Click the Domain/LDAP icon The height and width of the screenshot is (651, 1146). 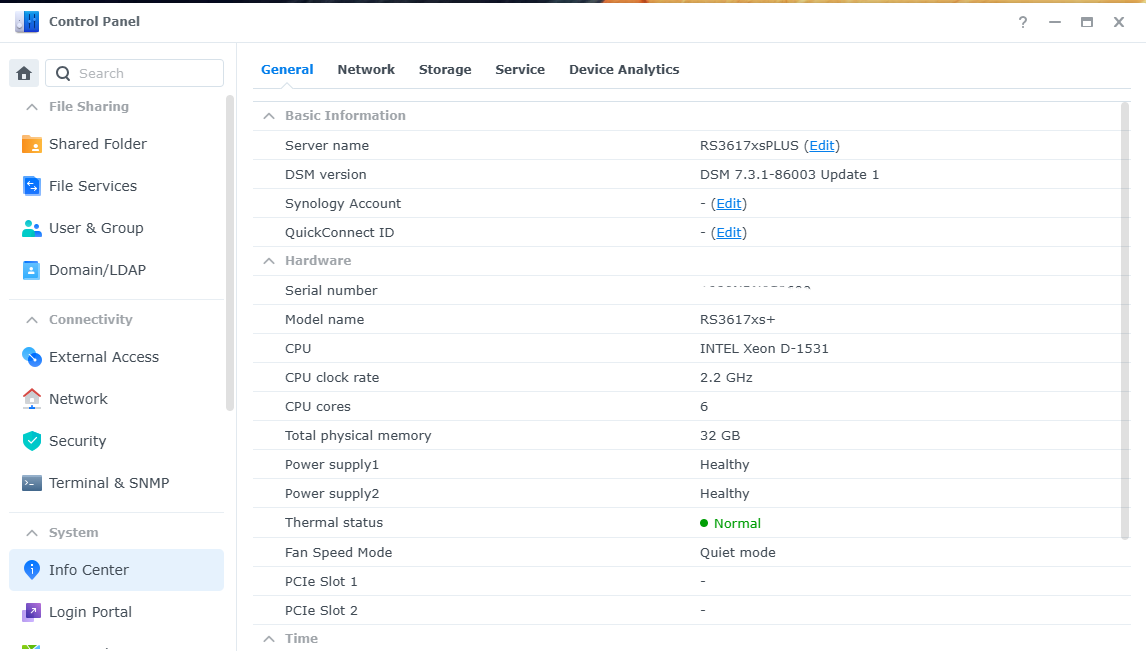click(31, 270)
